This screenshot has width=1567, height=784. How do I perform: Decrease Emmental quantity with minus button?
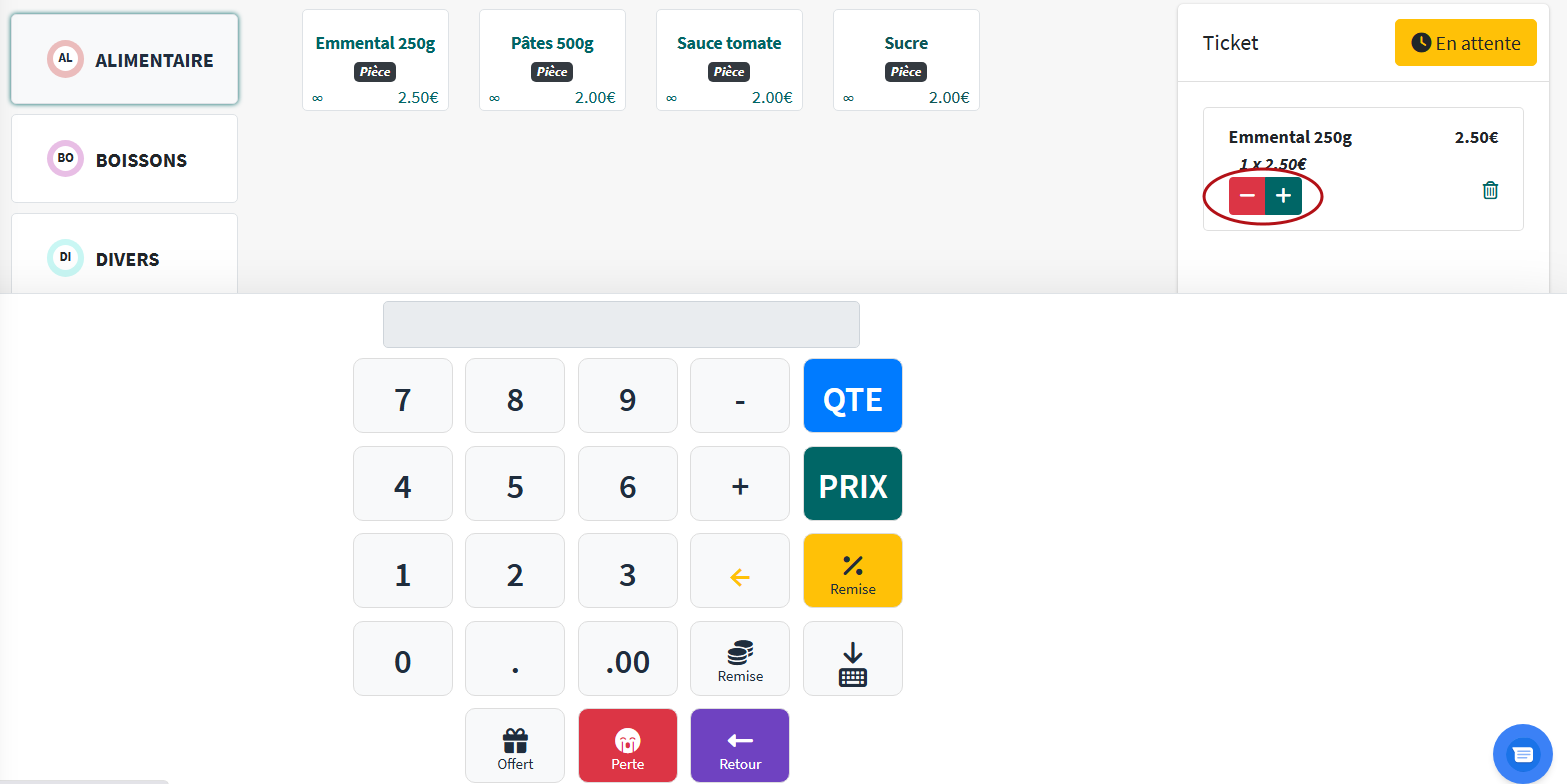point(1247,196)
